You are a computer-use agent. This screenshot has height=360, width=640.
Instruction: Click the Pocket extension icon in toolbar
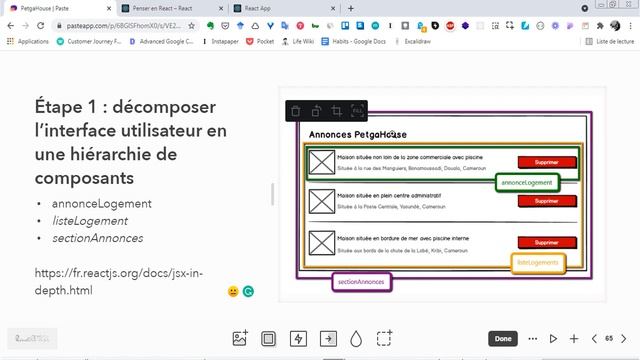225,26
